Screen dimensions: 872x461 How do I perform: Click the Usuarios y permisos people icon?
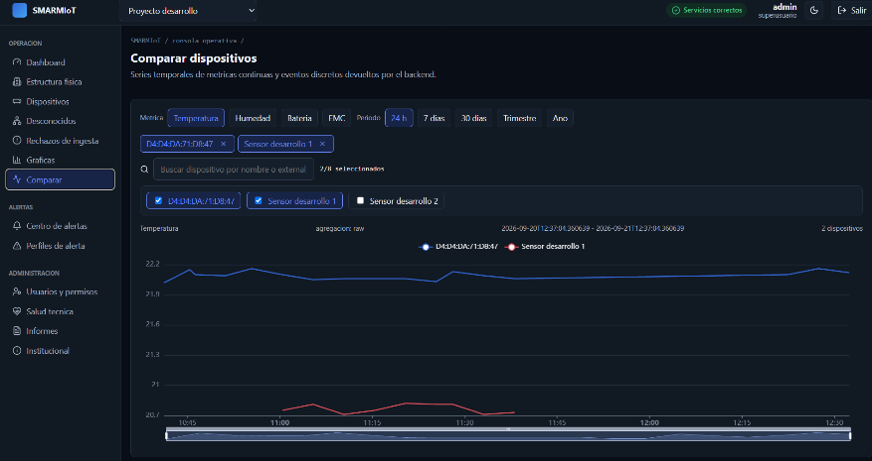pyautogui.click(x=17, y=291)
